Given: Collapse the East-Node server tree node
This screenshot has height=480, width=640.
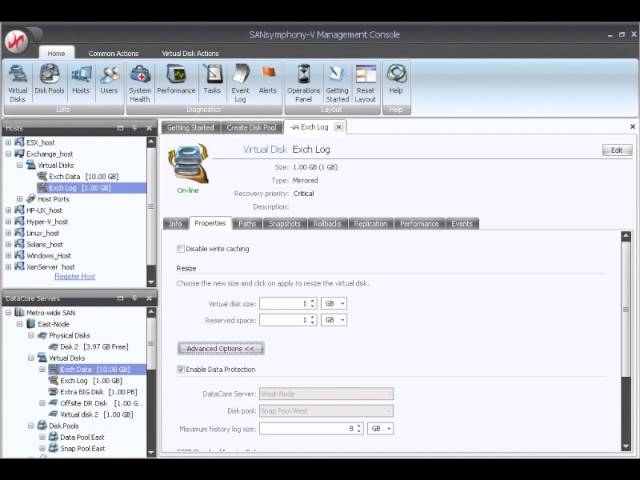Looking at the screenshot, I should [x=20, y=324].
